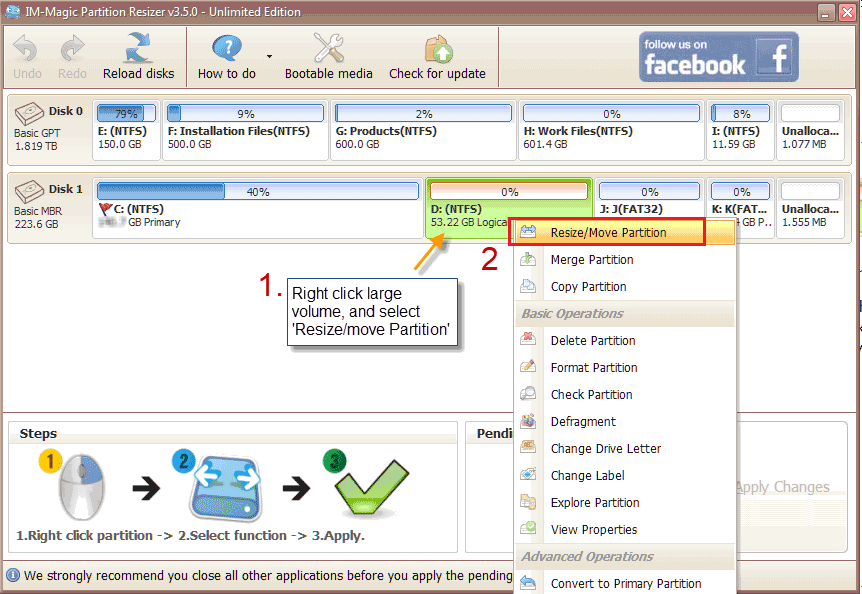Screen dimensions: 862x594
Task: Choose Resize/Move Partition from context menu
Action: coord(625,232)
